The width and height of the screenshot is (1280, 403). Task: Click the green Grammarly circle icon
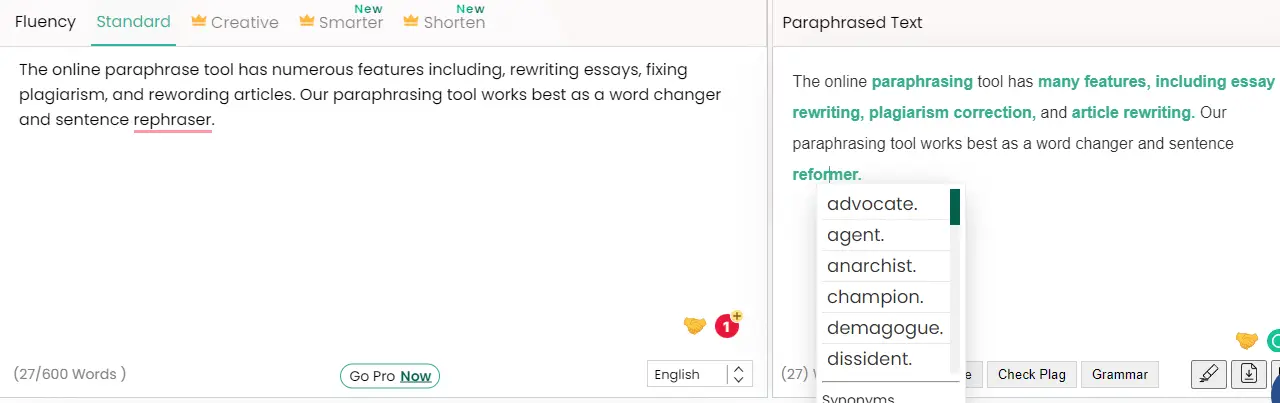[x=1273, y=341]
